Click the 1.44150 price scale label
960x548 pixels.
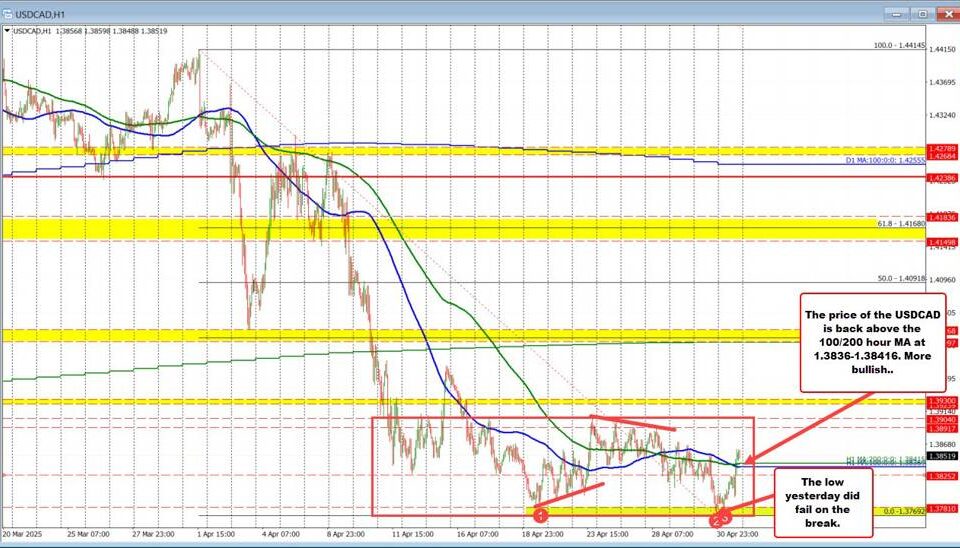pos(943,49)
